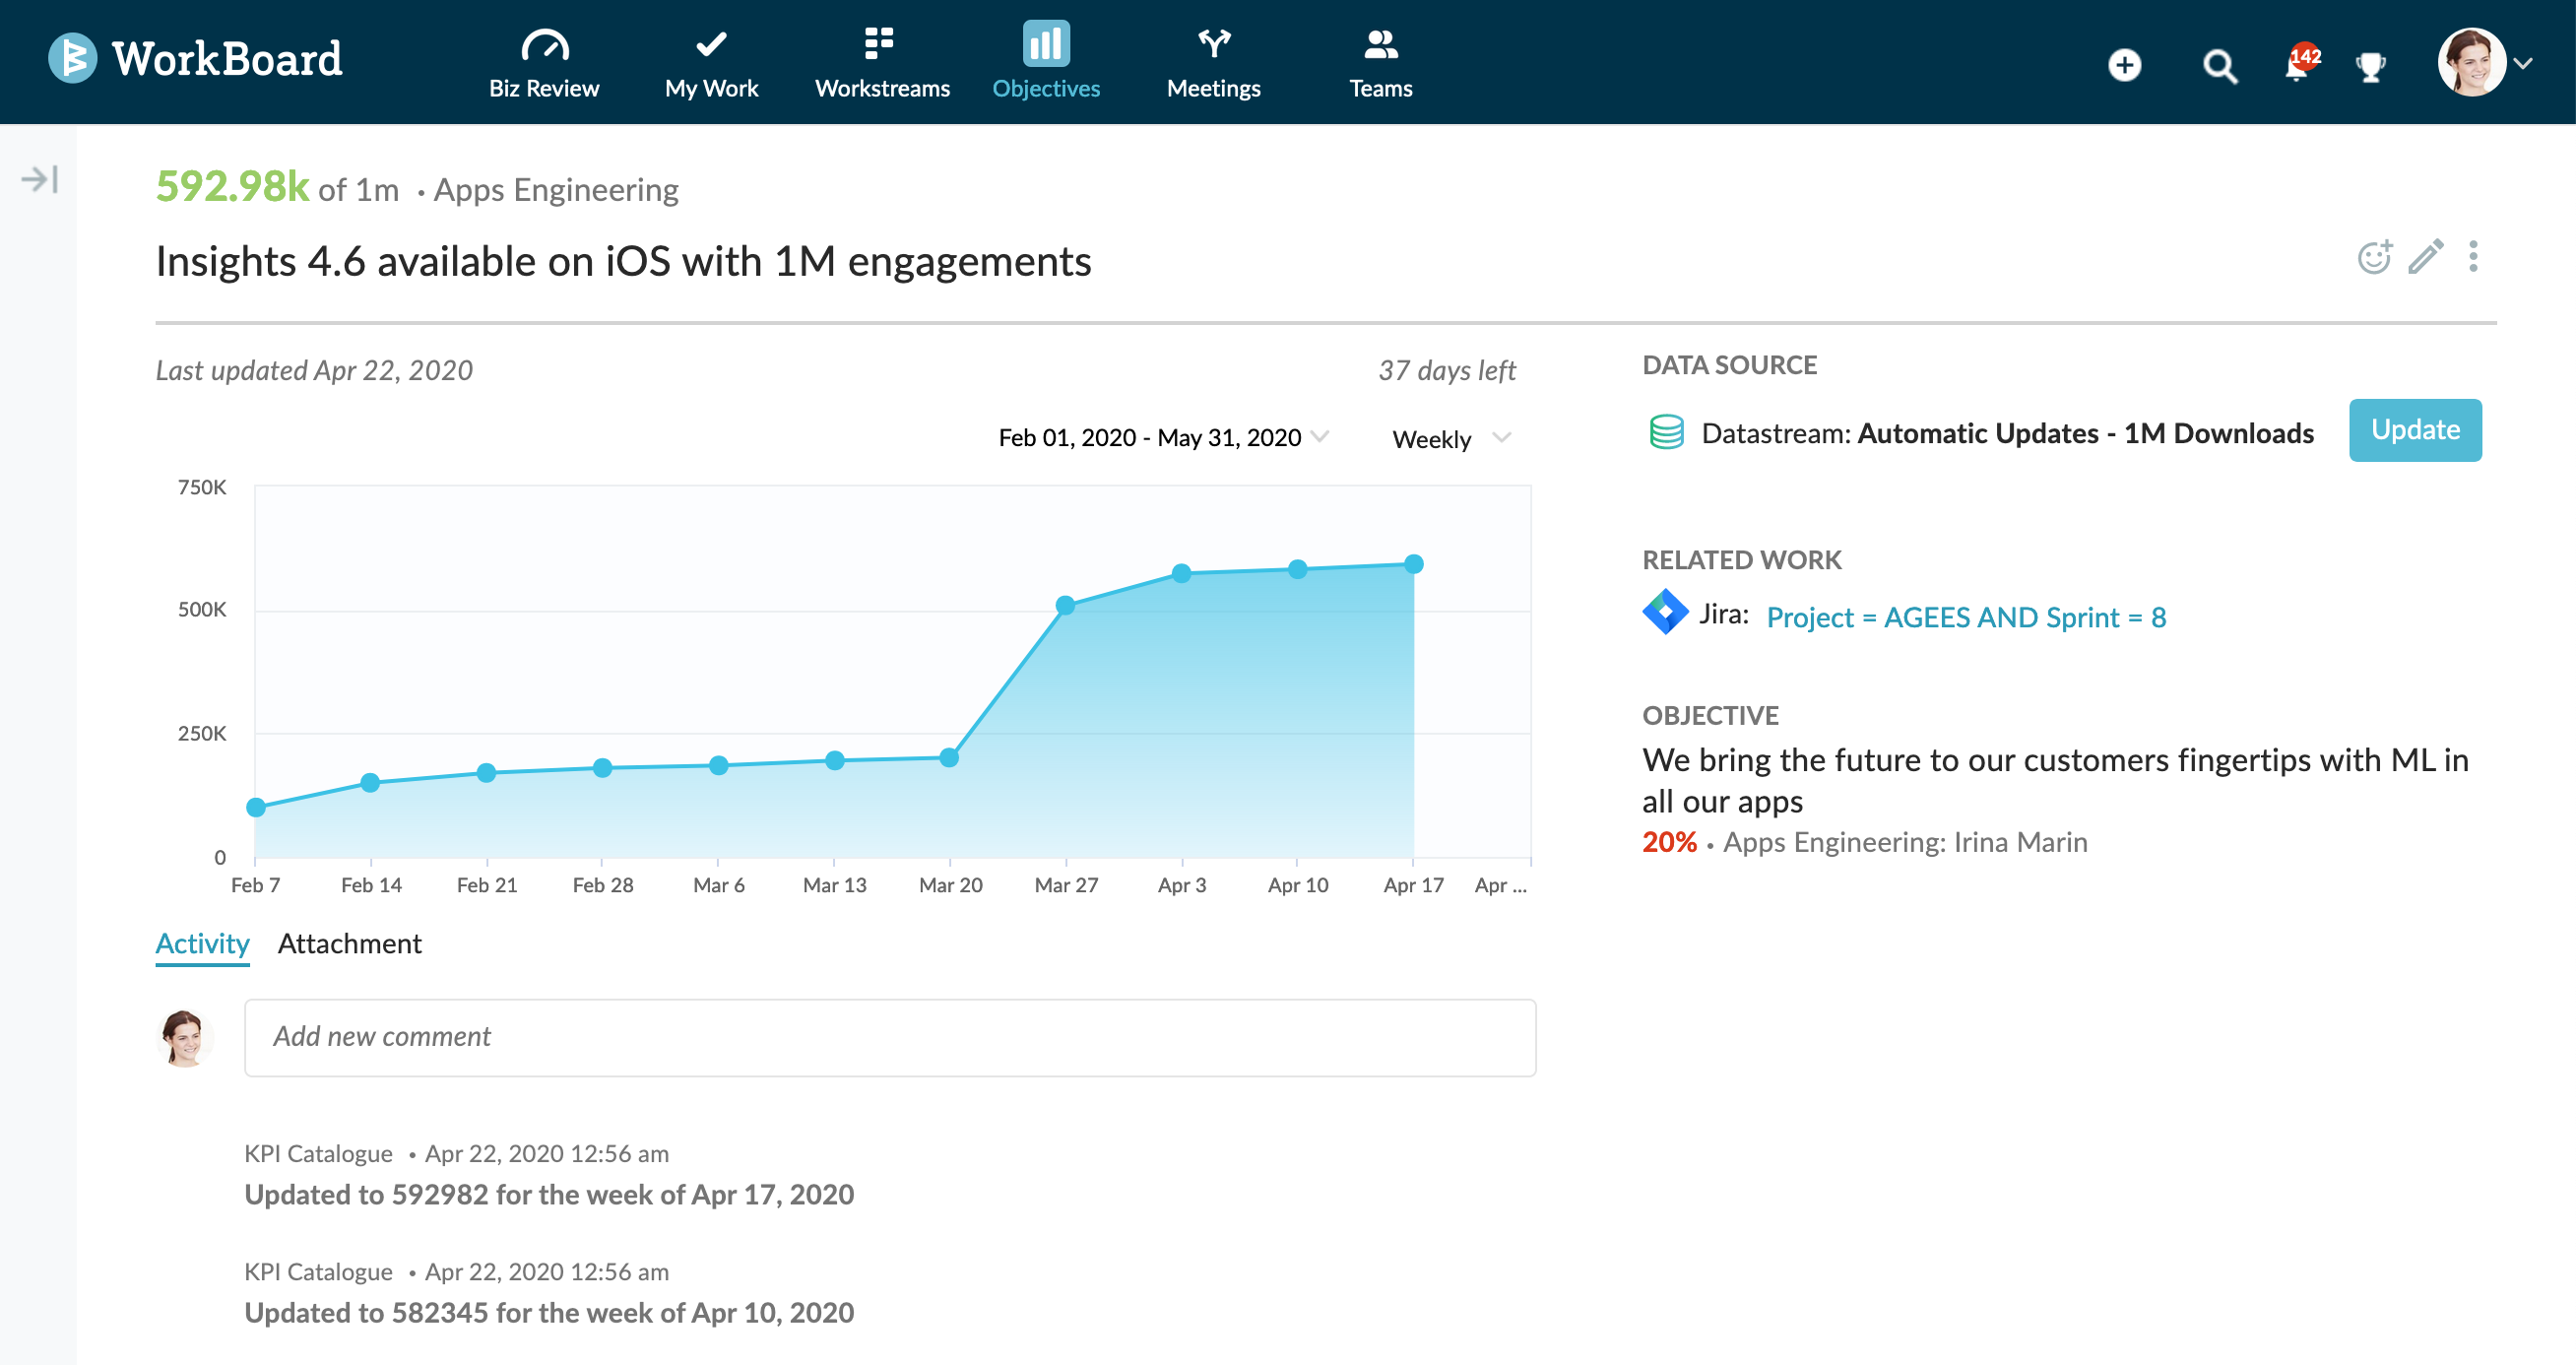Open the Meetings icon
Viewport: 2576px width, 1365px height.
(x=1214, y=43)
